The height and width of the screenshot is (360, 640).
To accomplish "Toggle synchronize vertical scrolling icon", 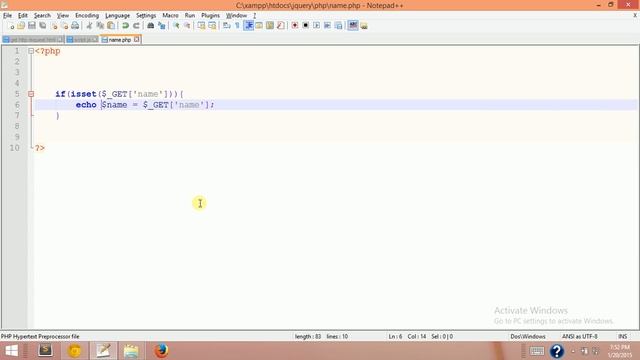I will pyautogui.click(x=201, y=26).
